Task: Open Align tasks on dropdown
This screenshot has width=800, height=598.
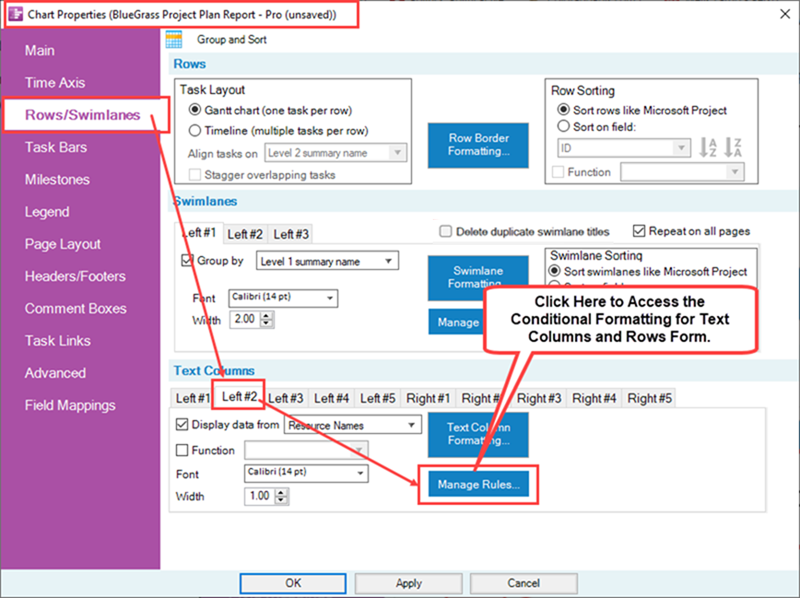Action: [335, 153]
